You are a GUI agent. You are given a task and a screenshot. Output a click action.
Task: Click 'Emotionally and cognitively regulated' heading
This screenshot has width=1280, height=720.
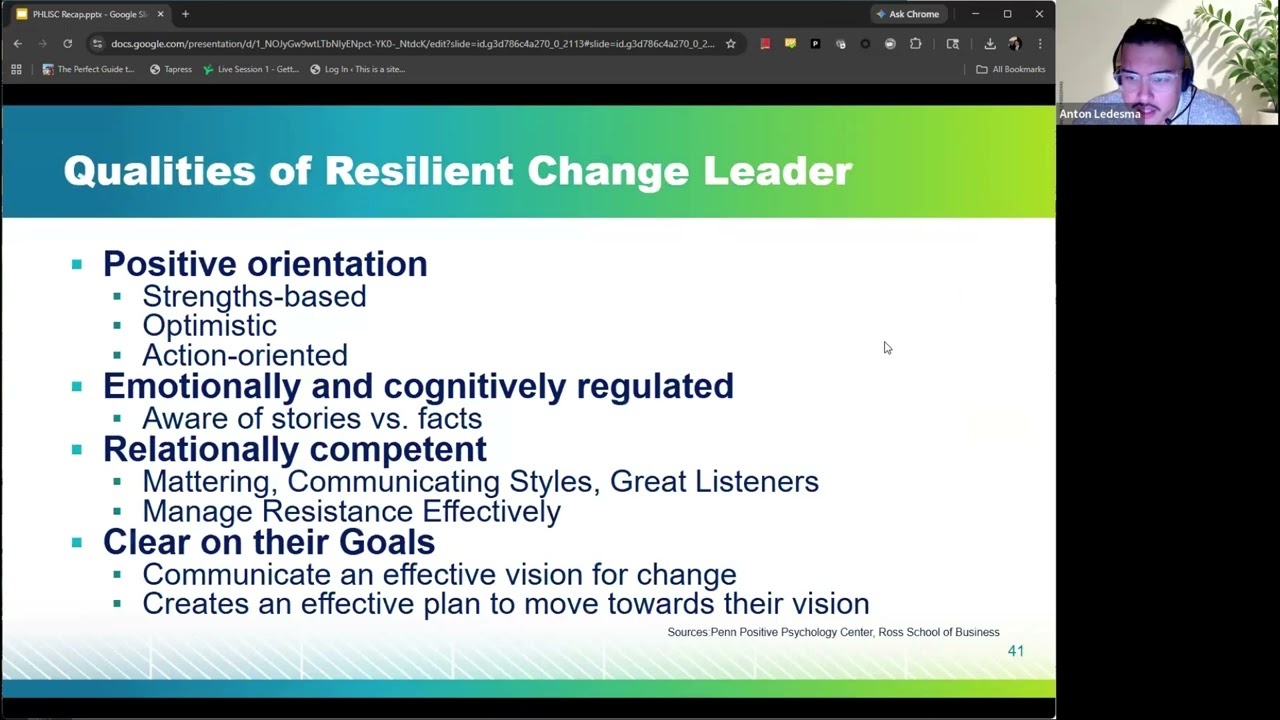point(418,386)
